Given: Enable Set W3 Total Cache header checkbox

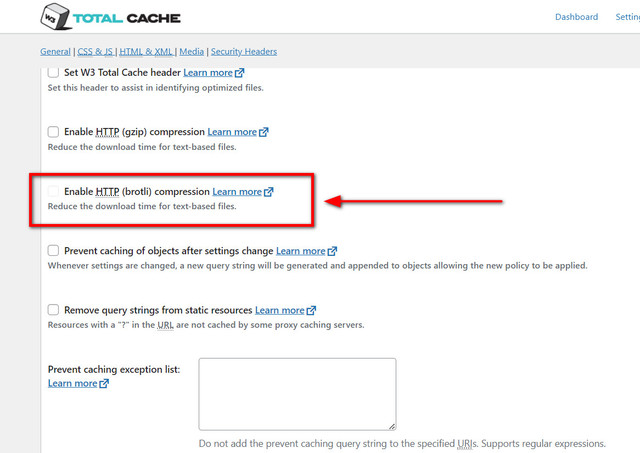Looking at the screenshot, I should pos(53,72).
